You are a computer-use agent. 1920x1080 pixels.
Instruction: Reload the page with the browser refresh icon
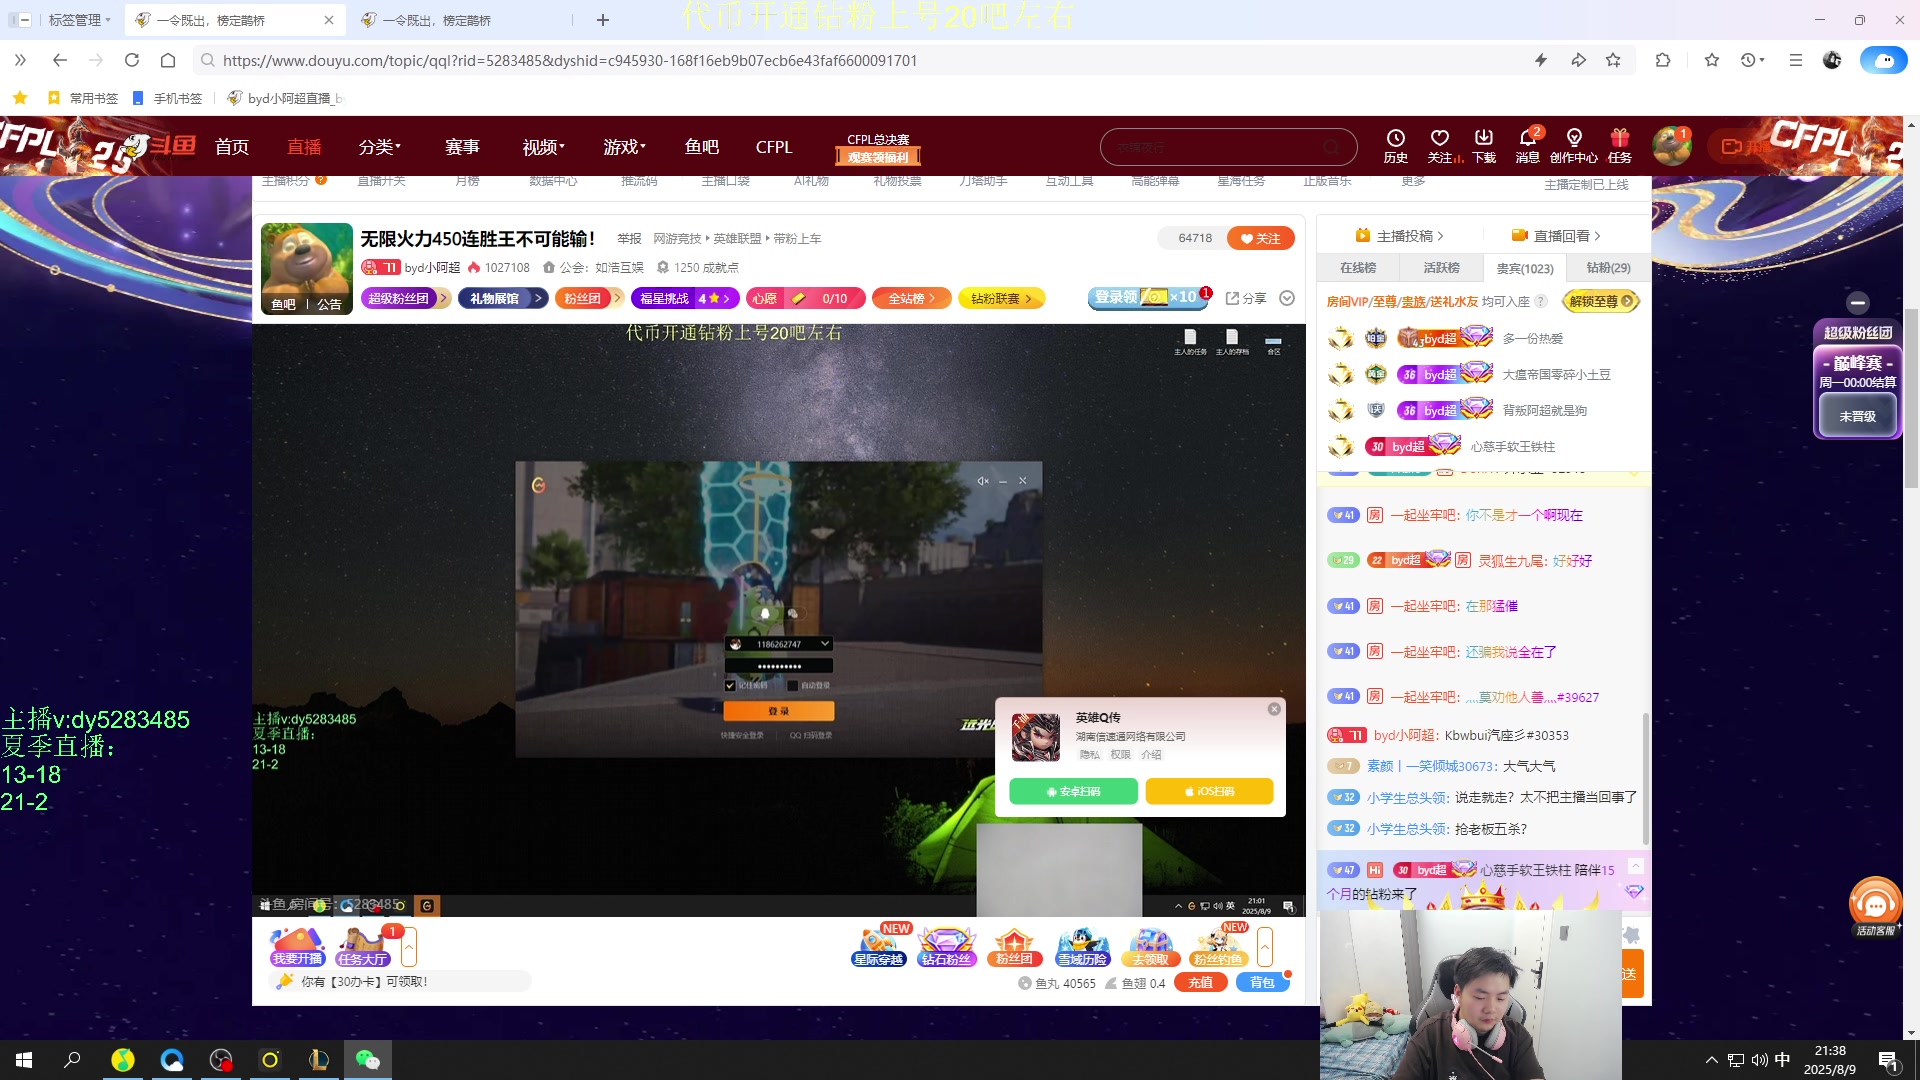132,60
